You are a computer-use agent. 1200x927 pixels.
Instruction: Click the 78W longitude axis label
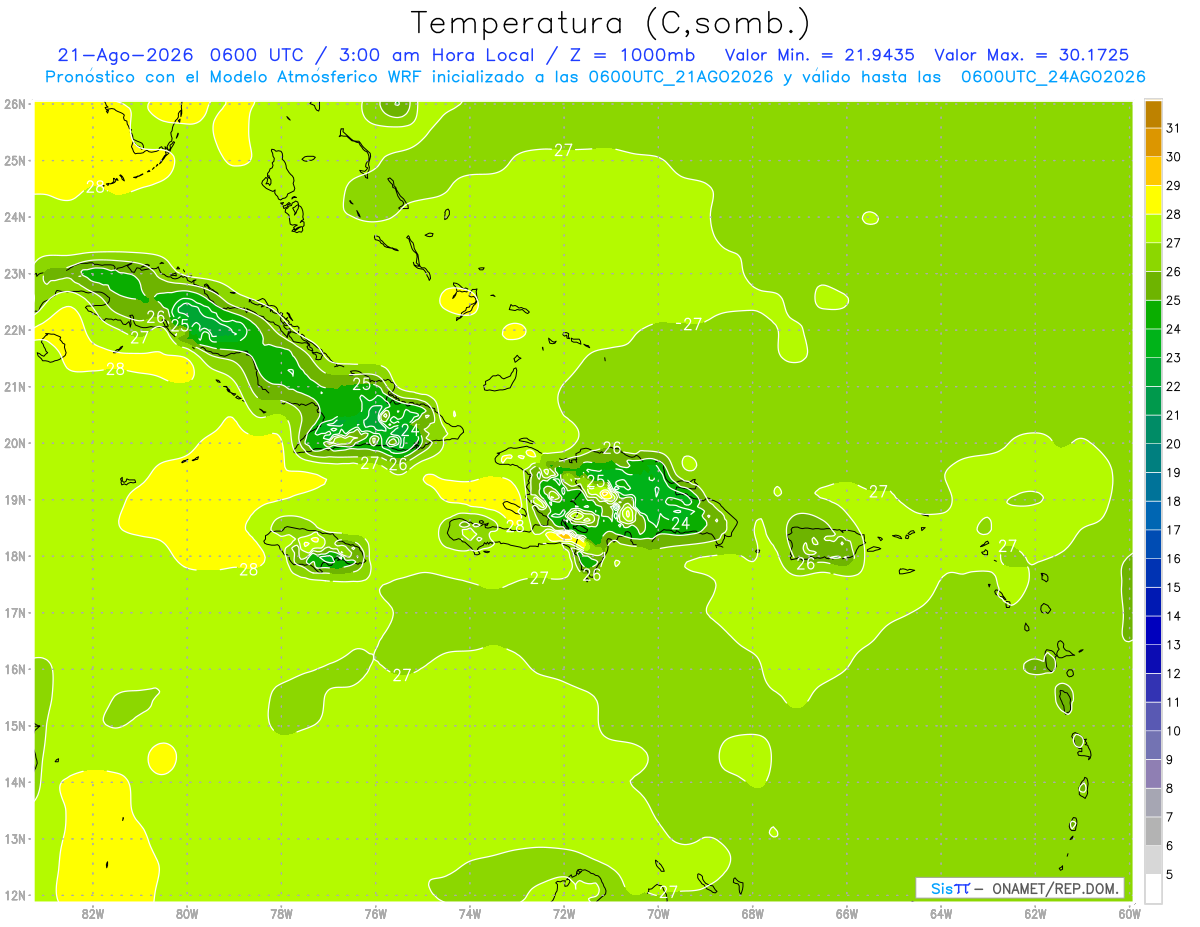(281, 912)
